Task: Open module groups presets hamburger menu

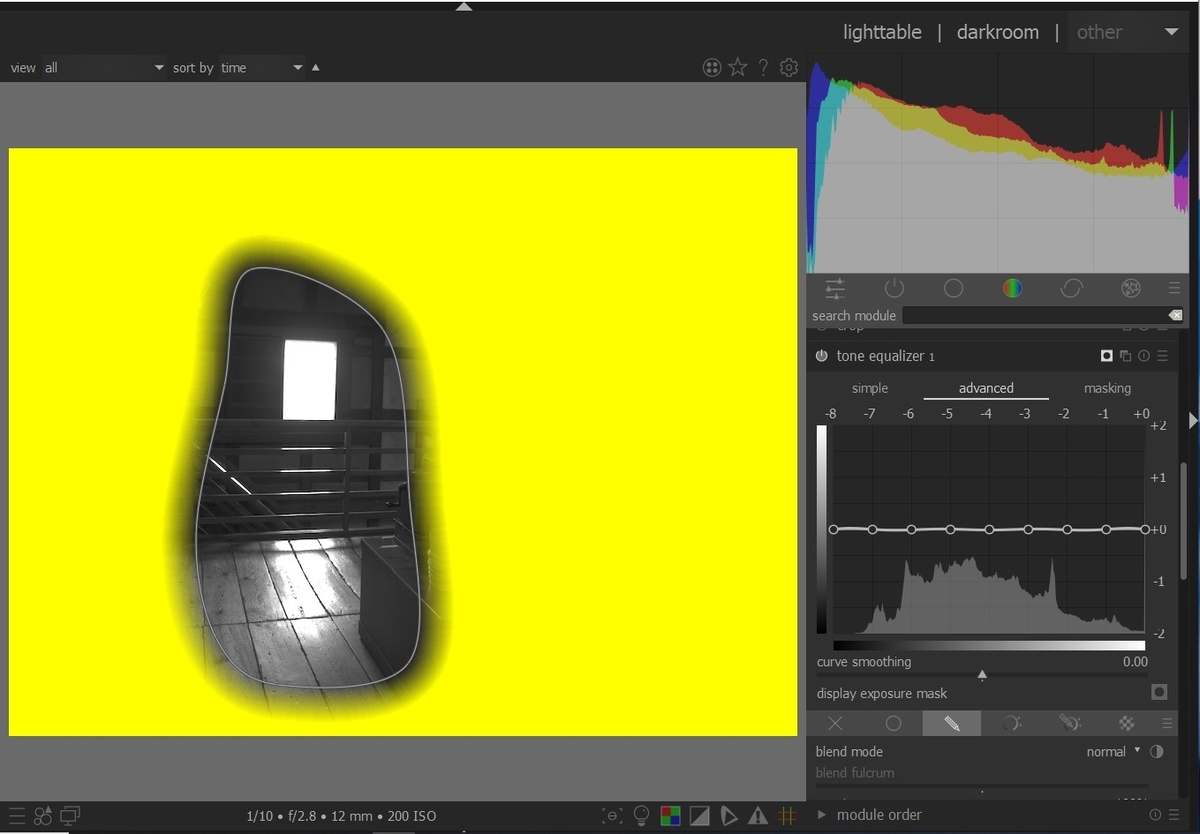Action: click(x=1174, y=288)
